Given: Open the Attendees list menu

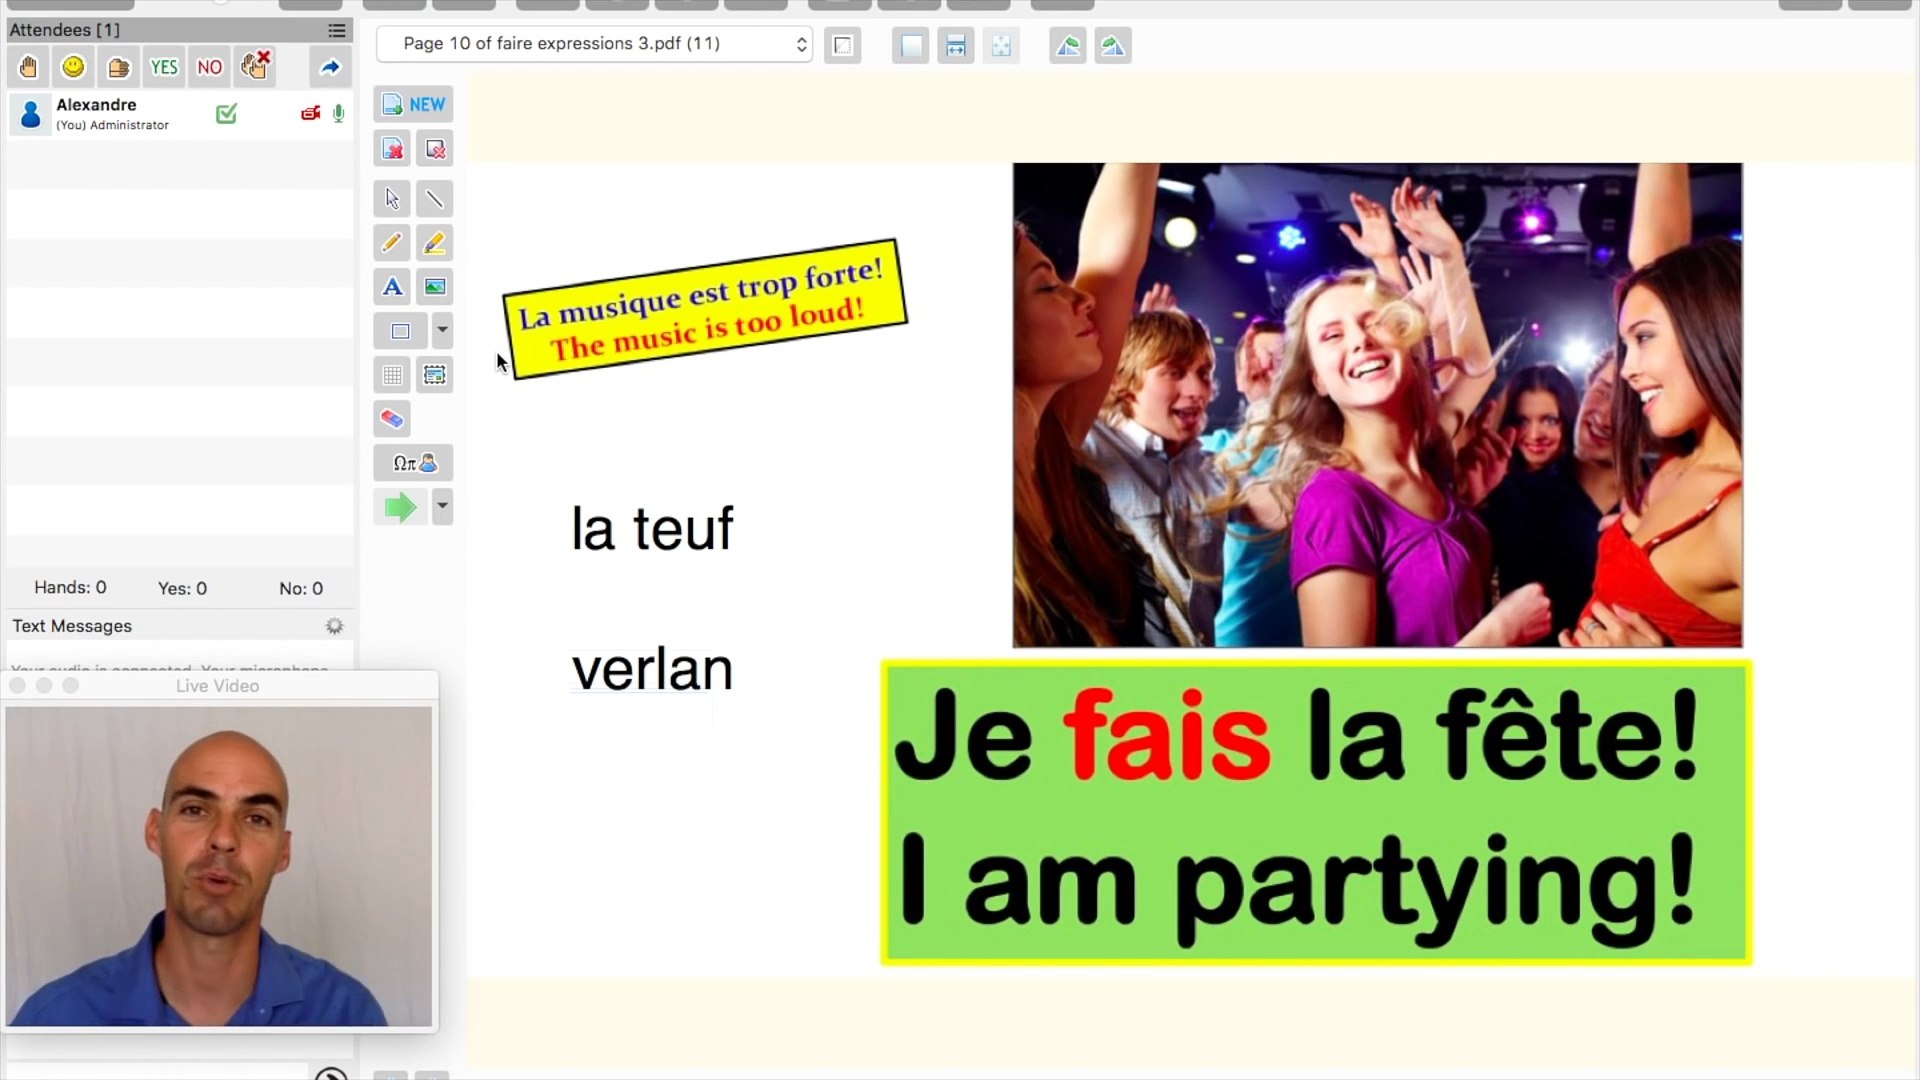Looking at the screenshot, I should [337, 30].
